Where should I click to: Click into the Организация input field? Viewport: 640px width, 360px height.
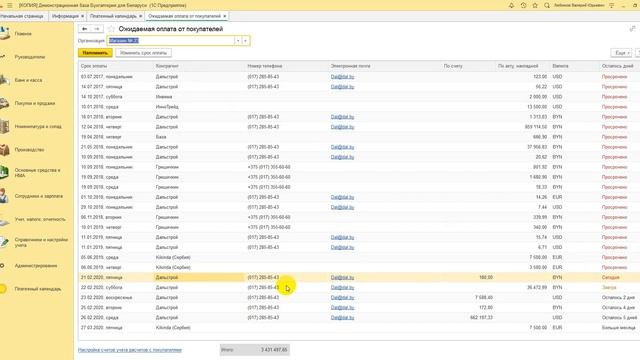point(171,41)
